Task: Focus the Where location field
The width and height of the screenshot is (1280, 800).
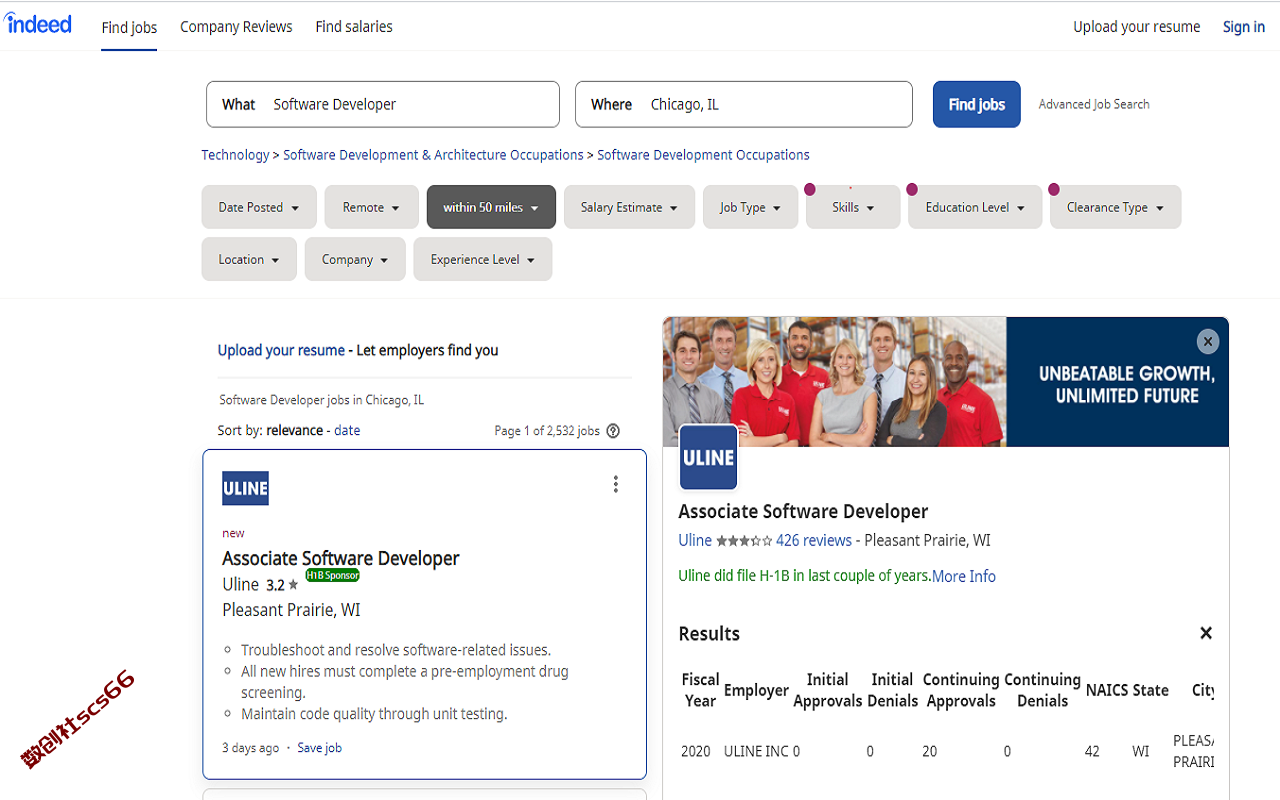Action: pos(744,104)
